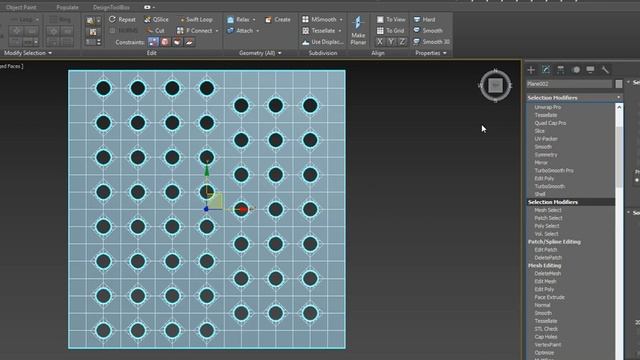This screenshot has width=640, height=360.
Task: Click the Relax geometry tool
Action: 238,19
